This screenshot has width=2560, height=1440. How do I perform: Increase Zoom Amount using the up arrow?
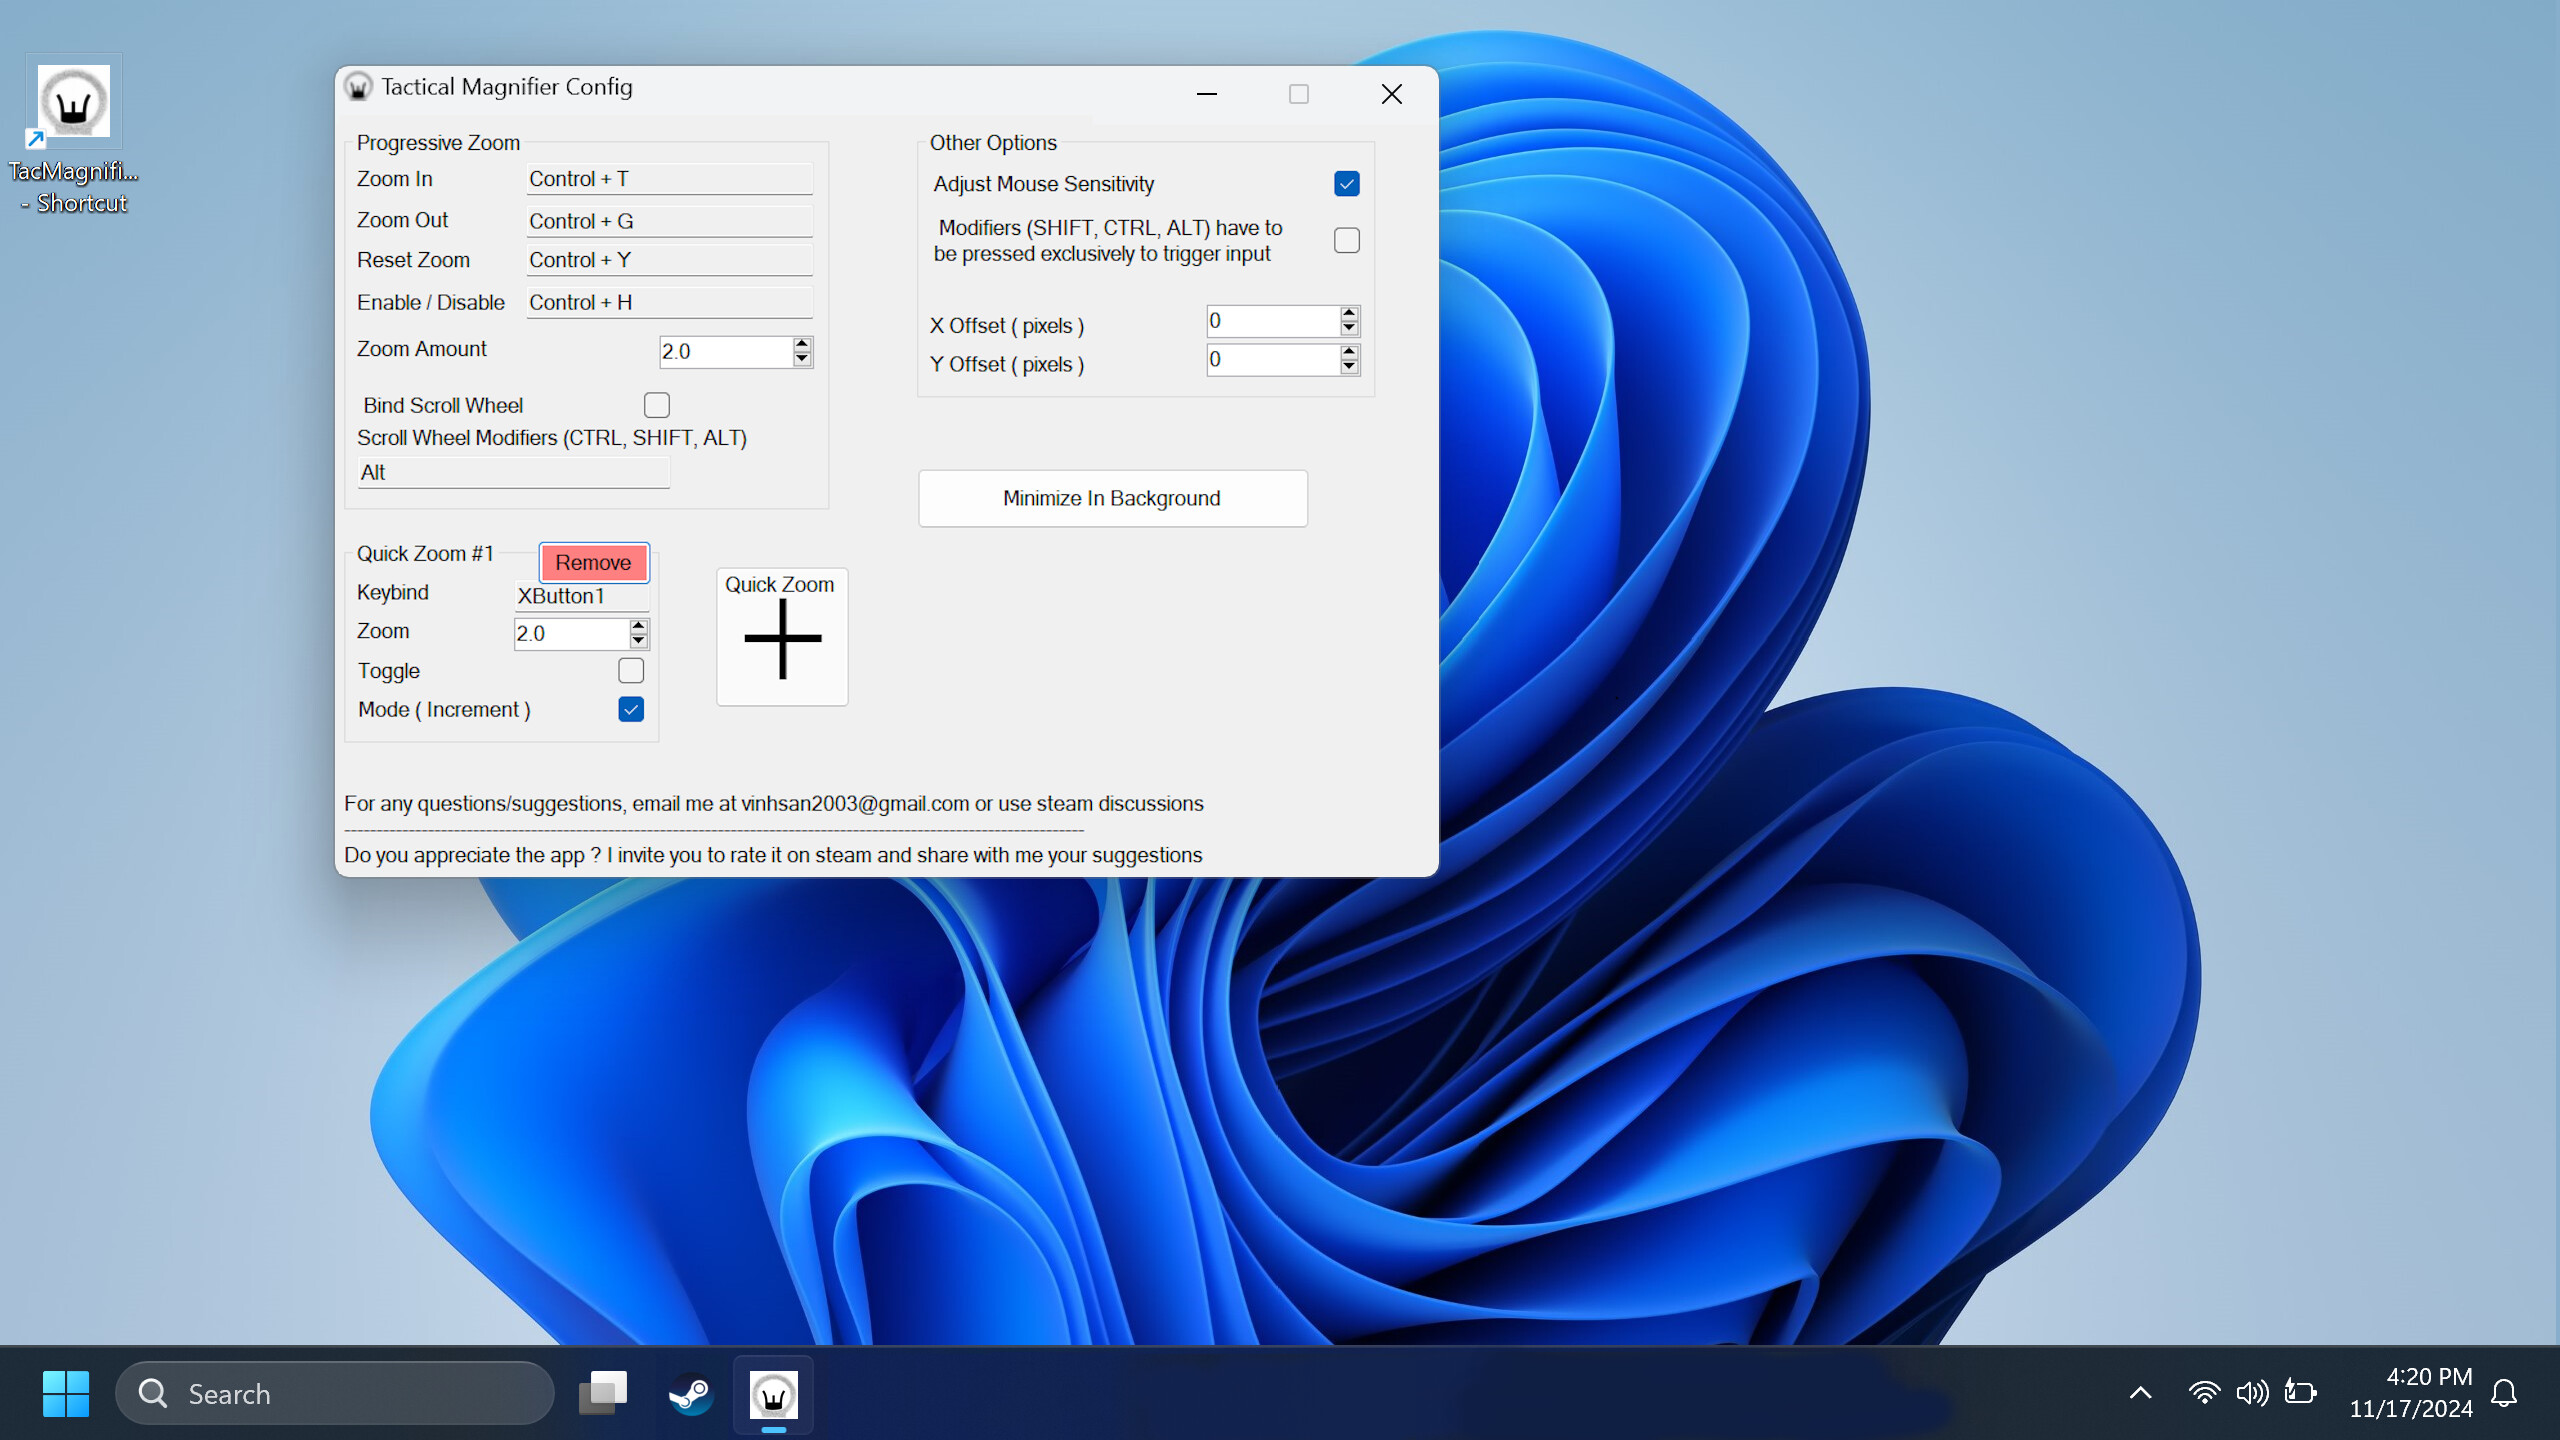pos(801,345)
